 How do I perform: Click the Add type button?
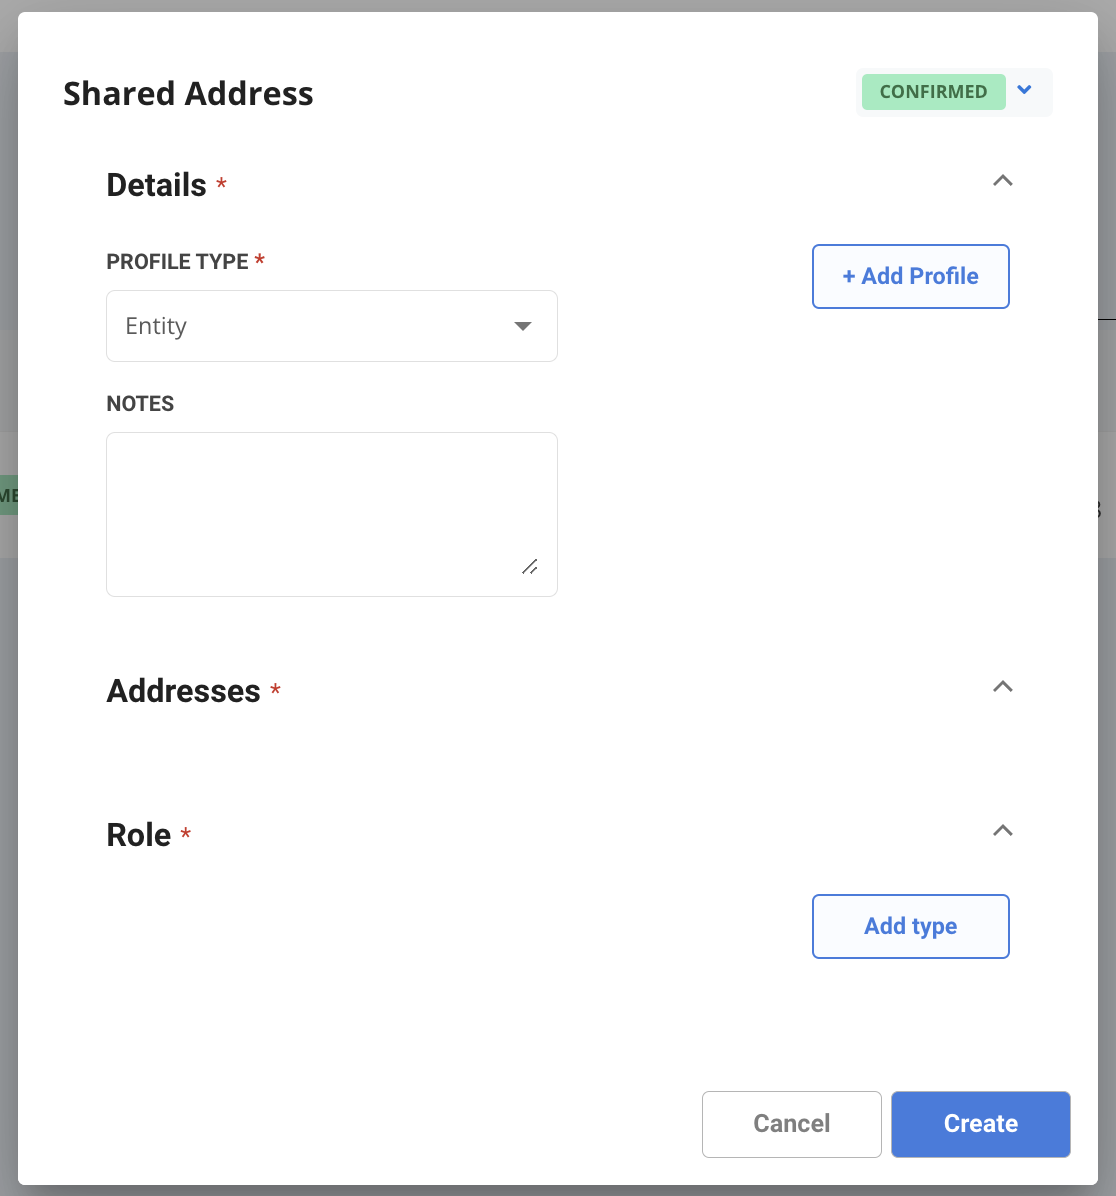coord(911,926)
